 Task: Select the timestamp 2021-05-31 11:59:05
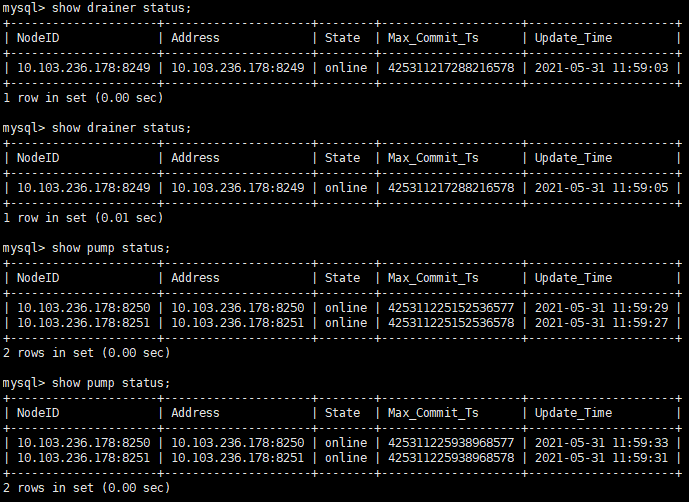click(x=601, y=188)
